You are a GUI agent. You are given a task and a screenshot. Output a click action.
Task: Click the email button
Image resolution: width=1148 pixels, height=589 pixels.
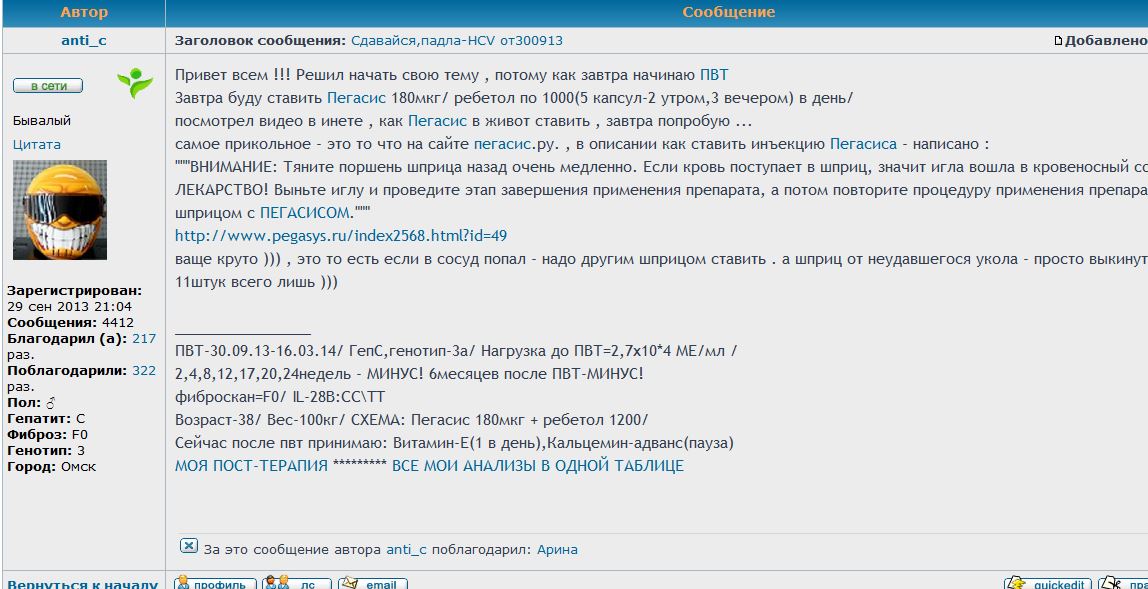372,583
